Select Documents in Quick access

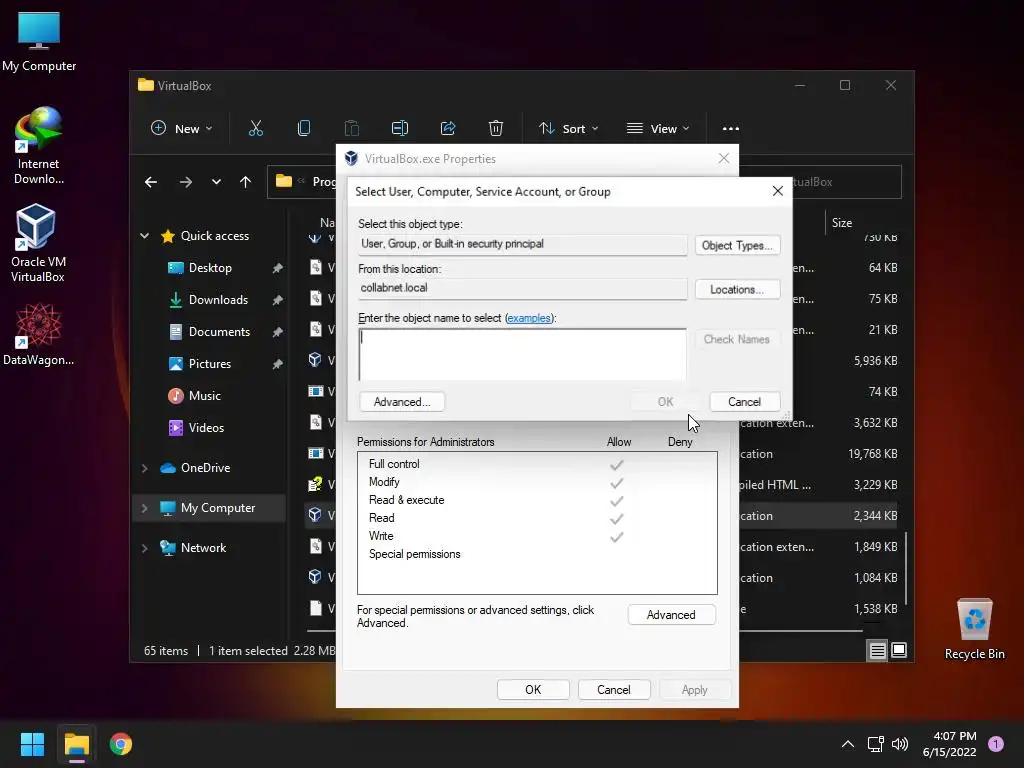(219, 332)
